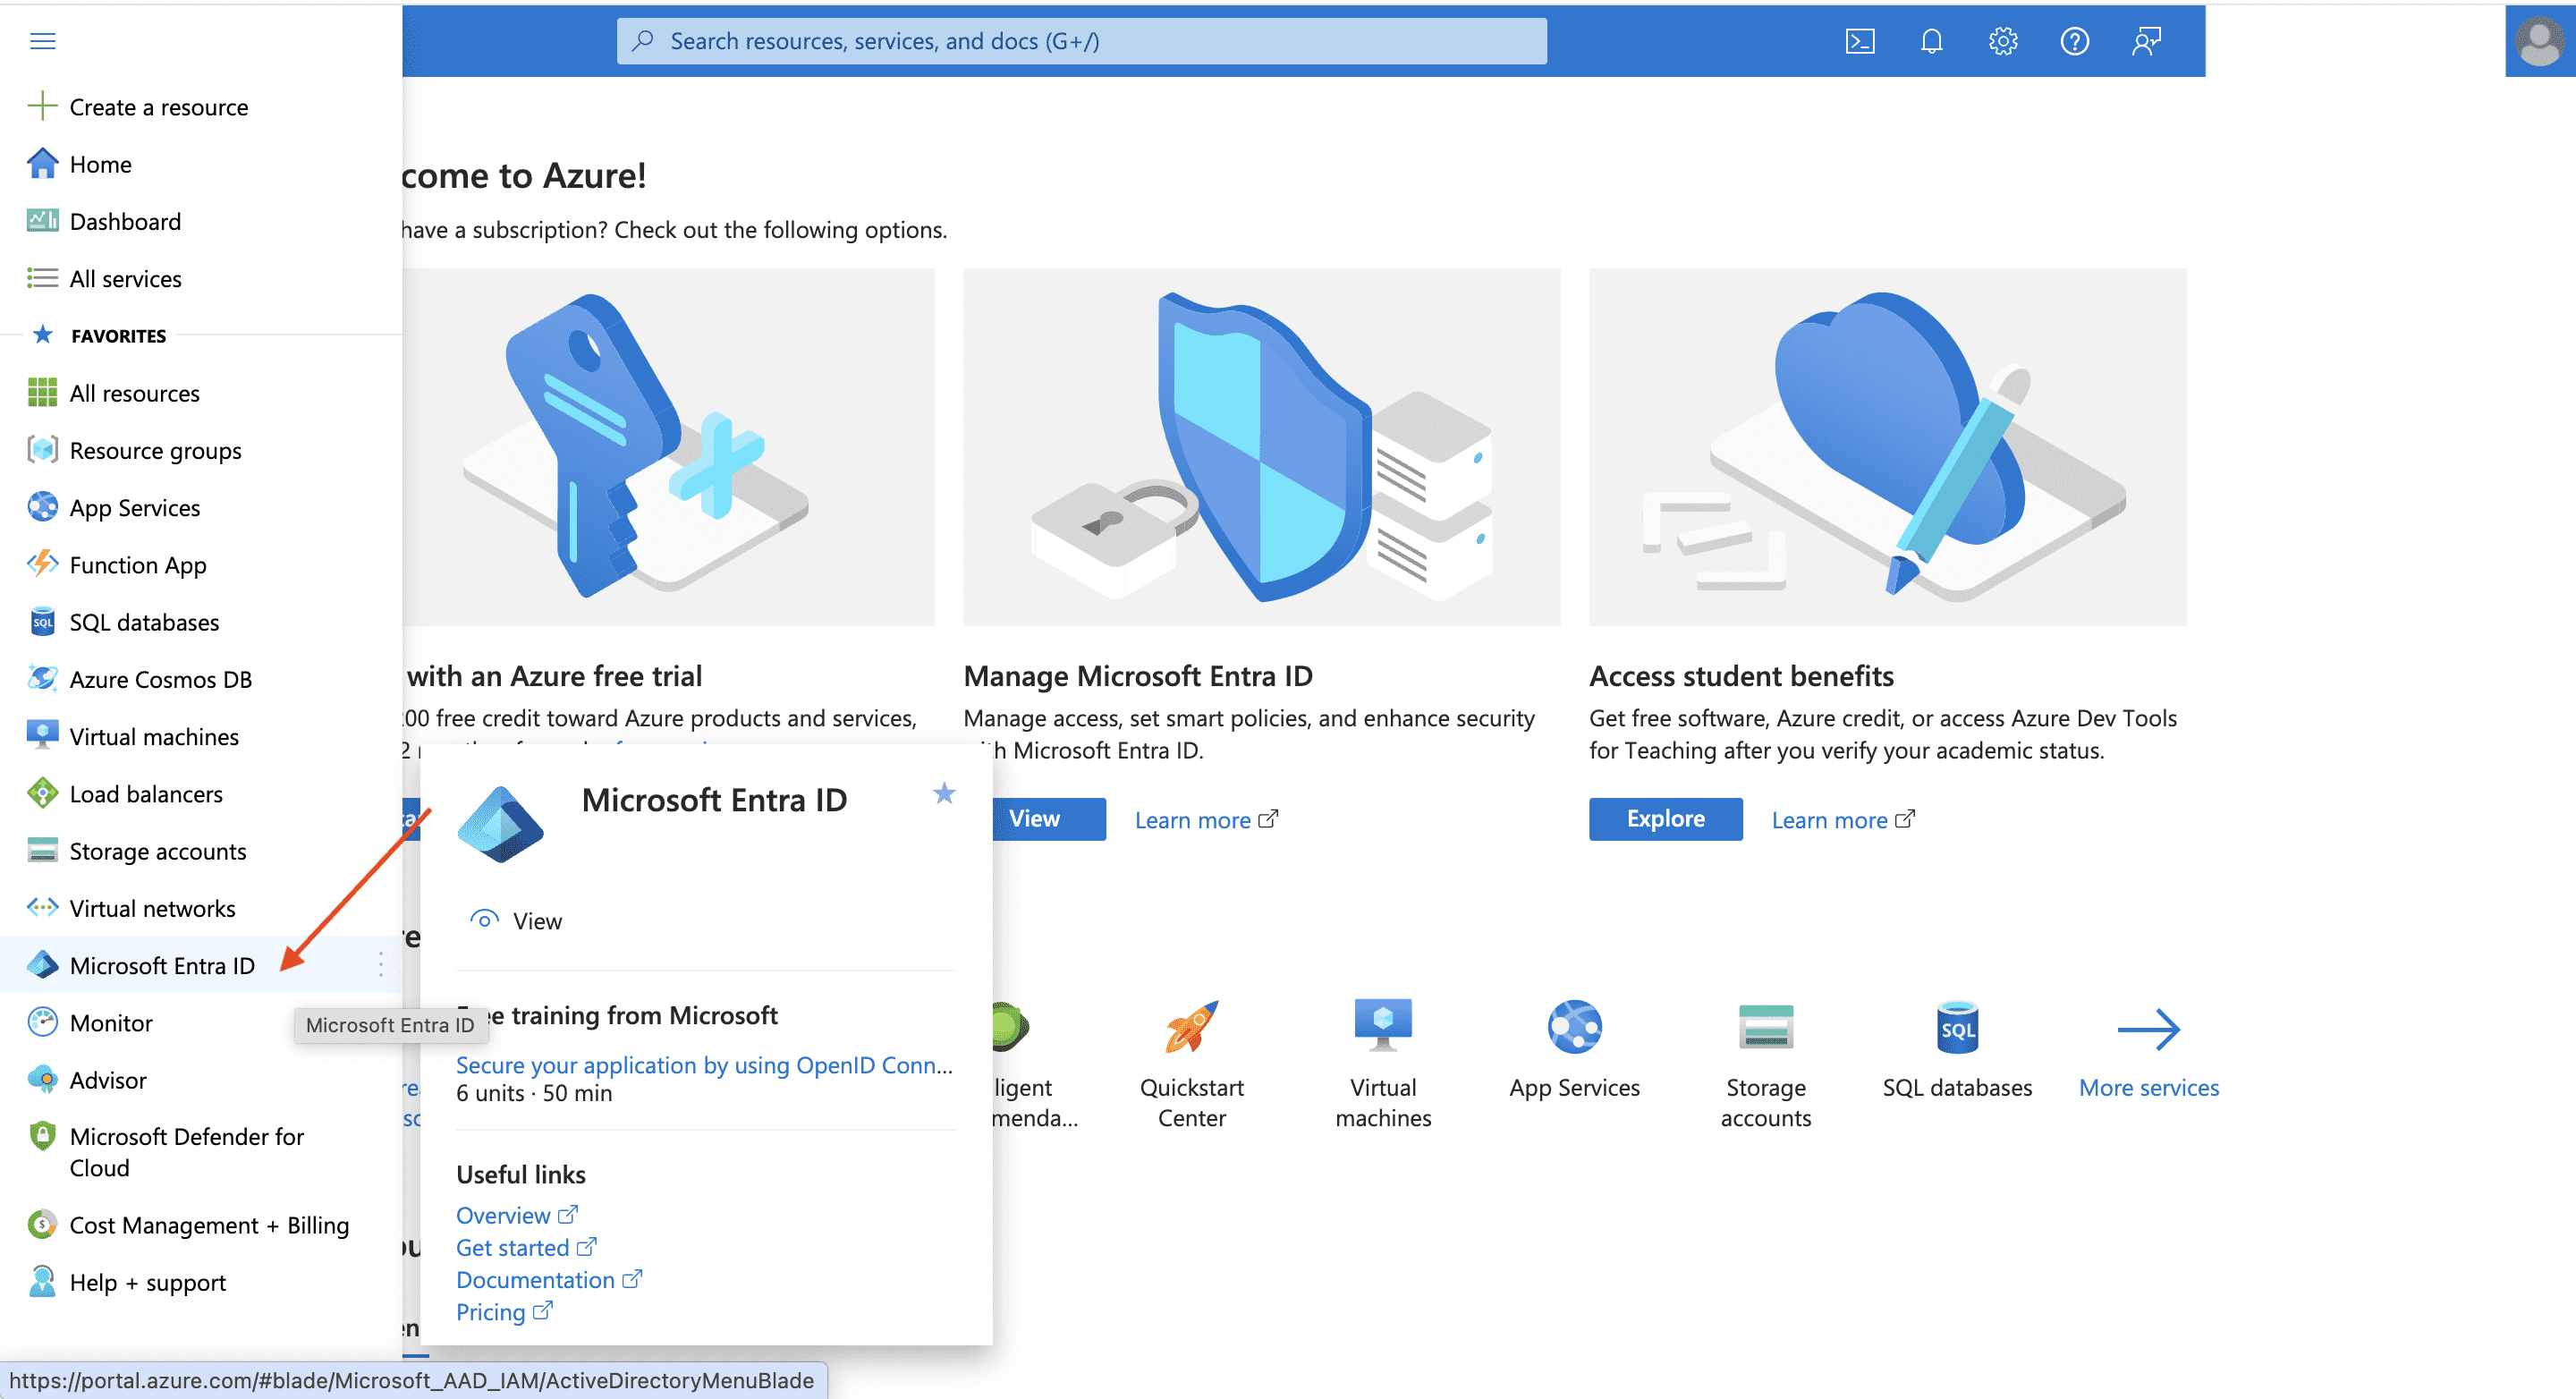Open Cloud Shell from the top bar

click(x=1859, y=41)
